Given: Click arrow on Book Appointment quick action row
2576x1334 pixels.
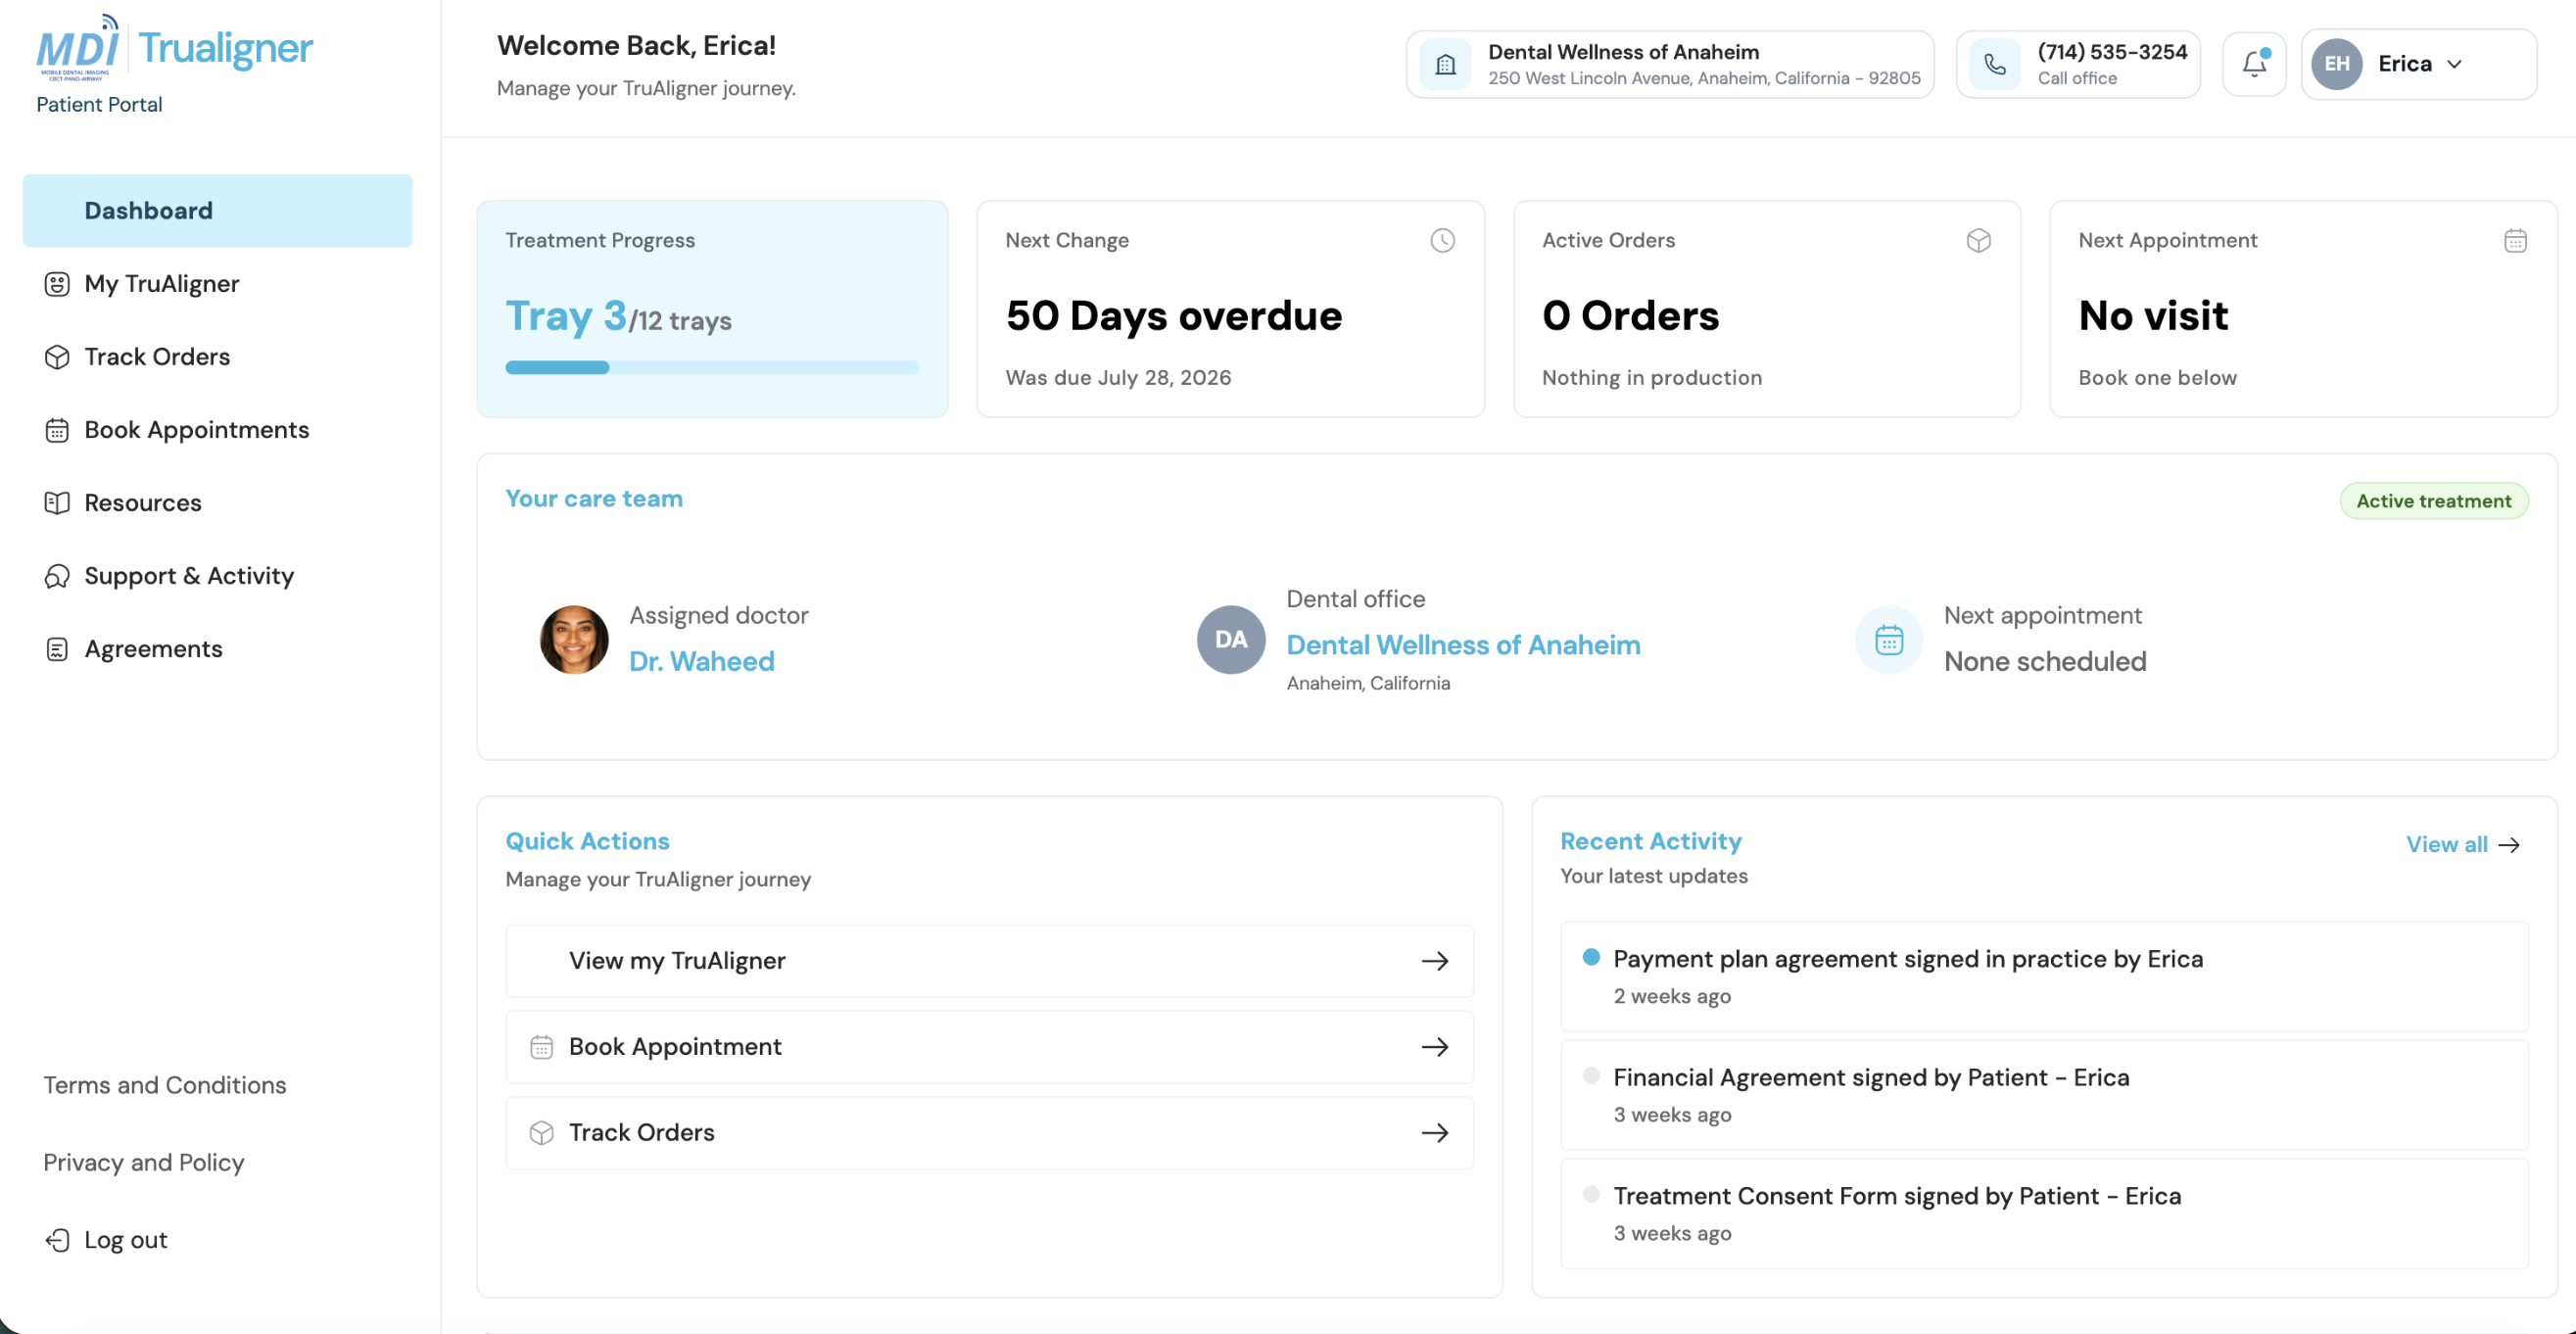Looking at the screenshot, I should (x=1435, y=1047).
